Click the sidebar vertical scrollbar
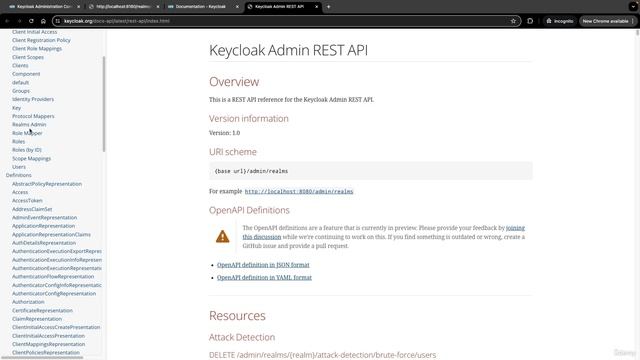The width and height of the screenshot is (640, 360). 104,104
